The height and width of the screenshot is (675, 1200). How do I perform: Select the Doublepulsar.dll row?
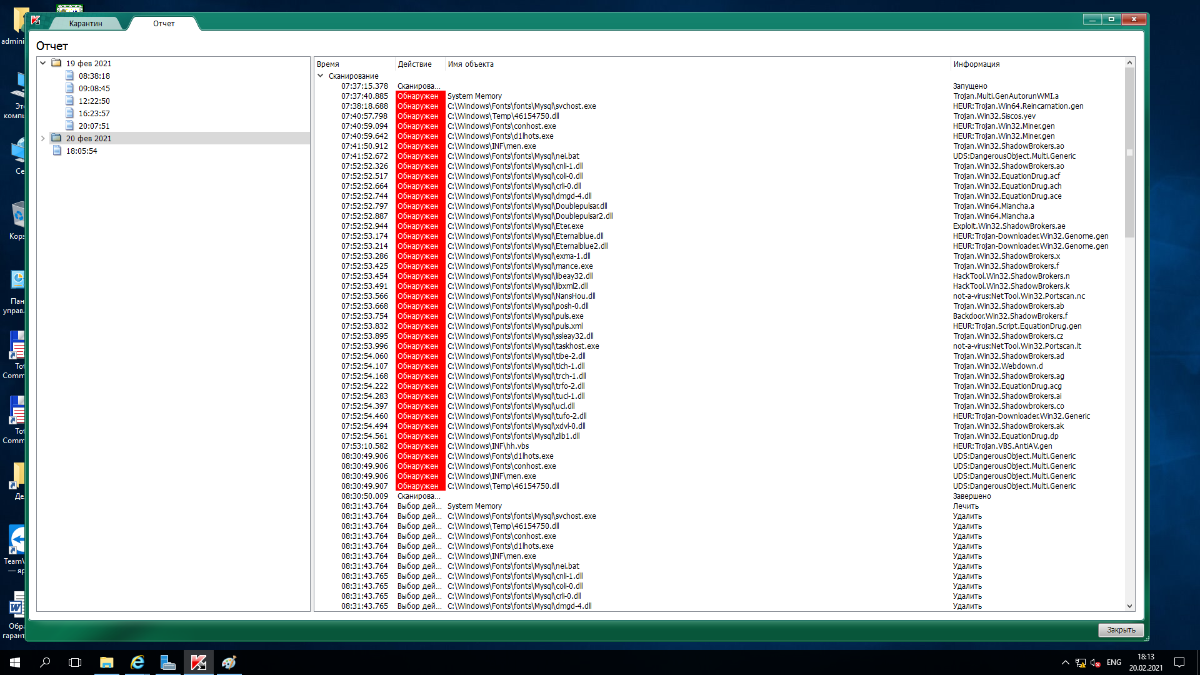pos(718,206)
